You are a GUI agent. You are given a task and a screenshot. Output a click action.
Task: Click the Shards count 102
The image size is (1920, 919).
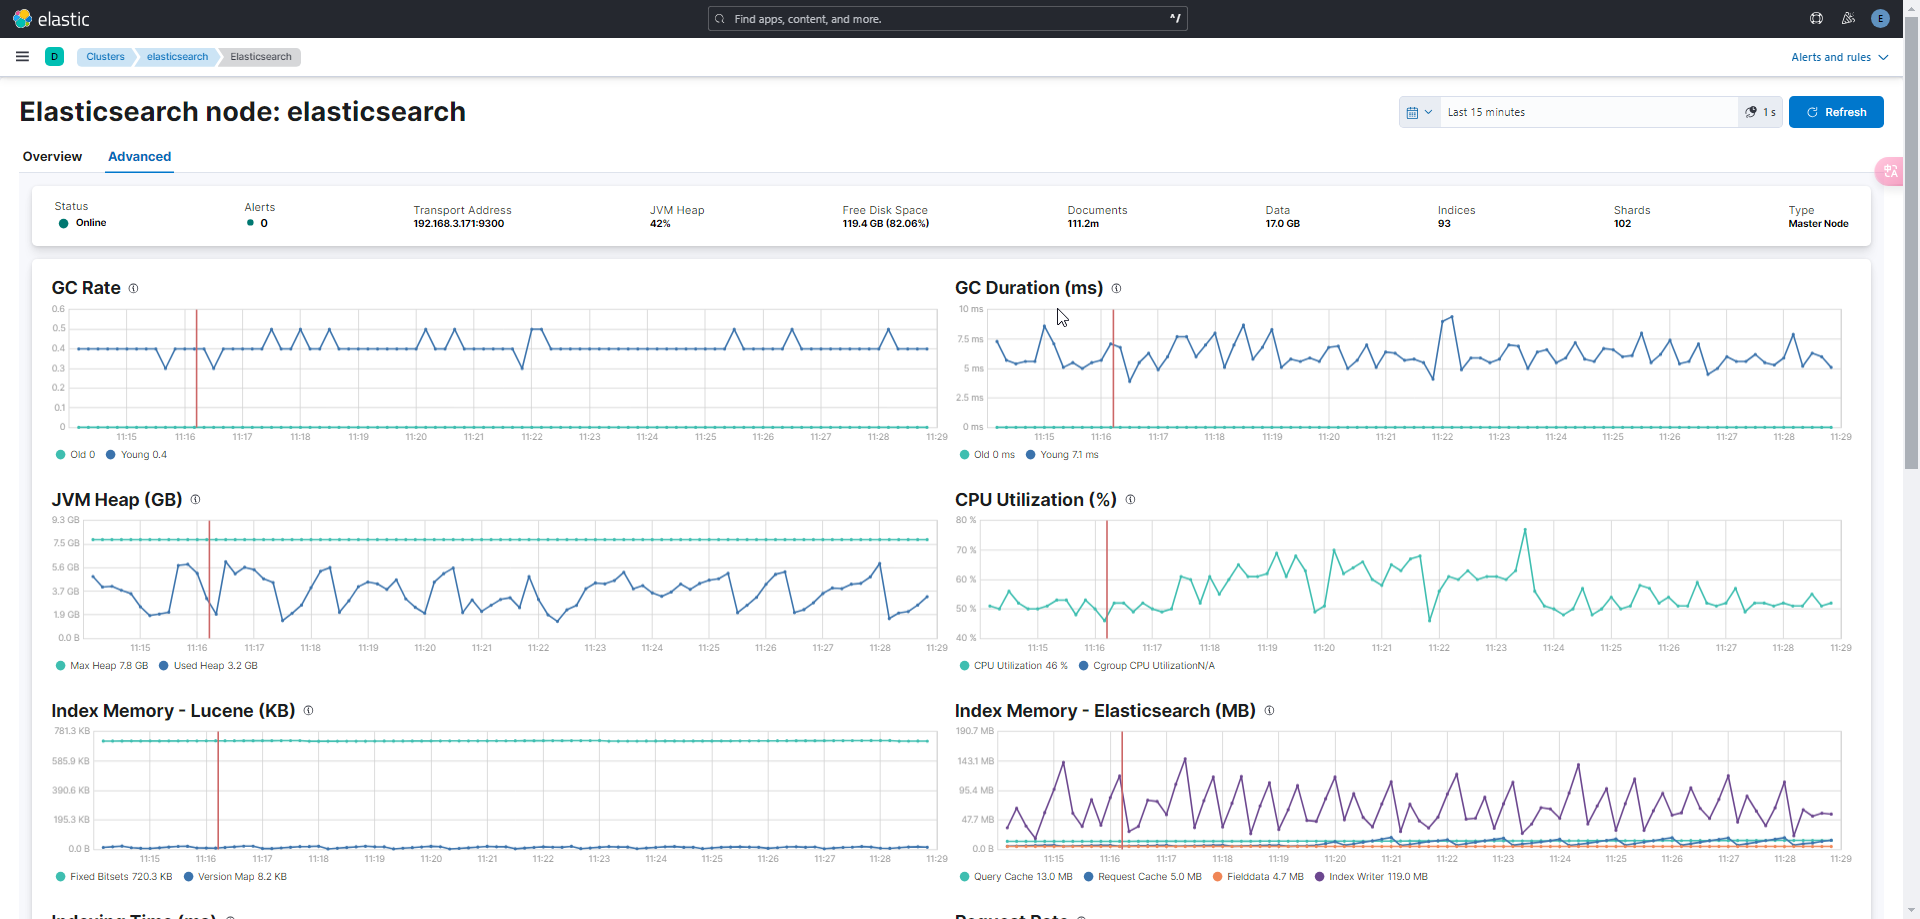click(1622, 224)
